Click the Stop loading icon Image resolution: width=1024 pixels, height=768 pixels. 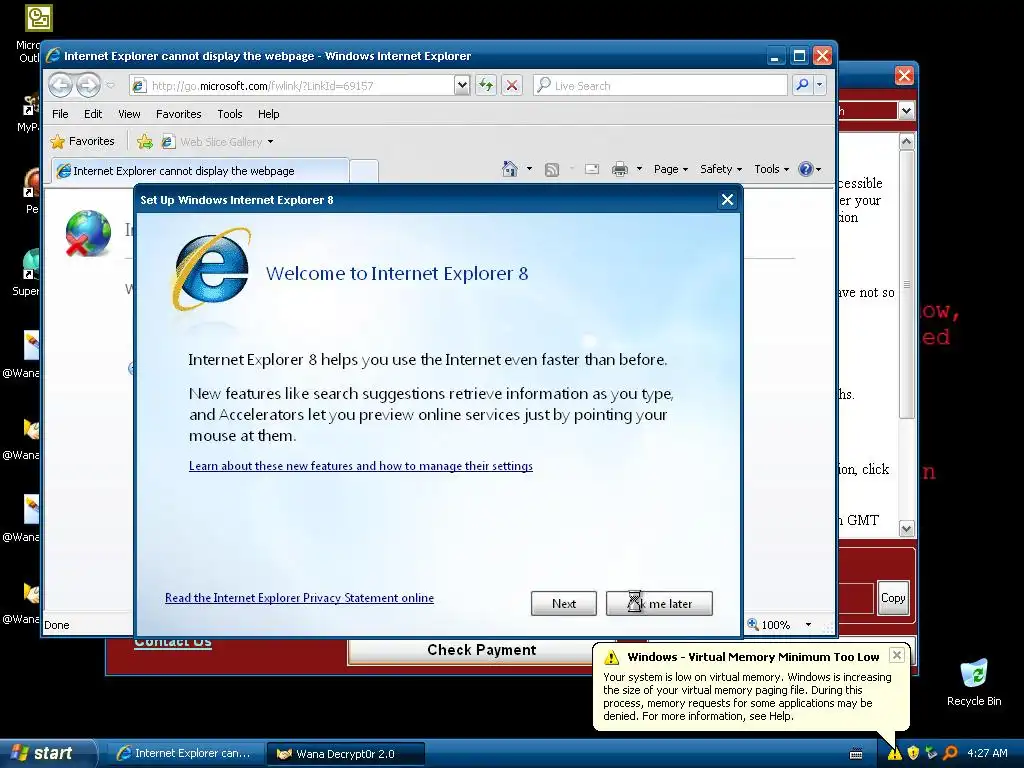512,86
